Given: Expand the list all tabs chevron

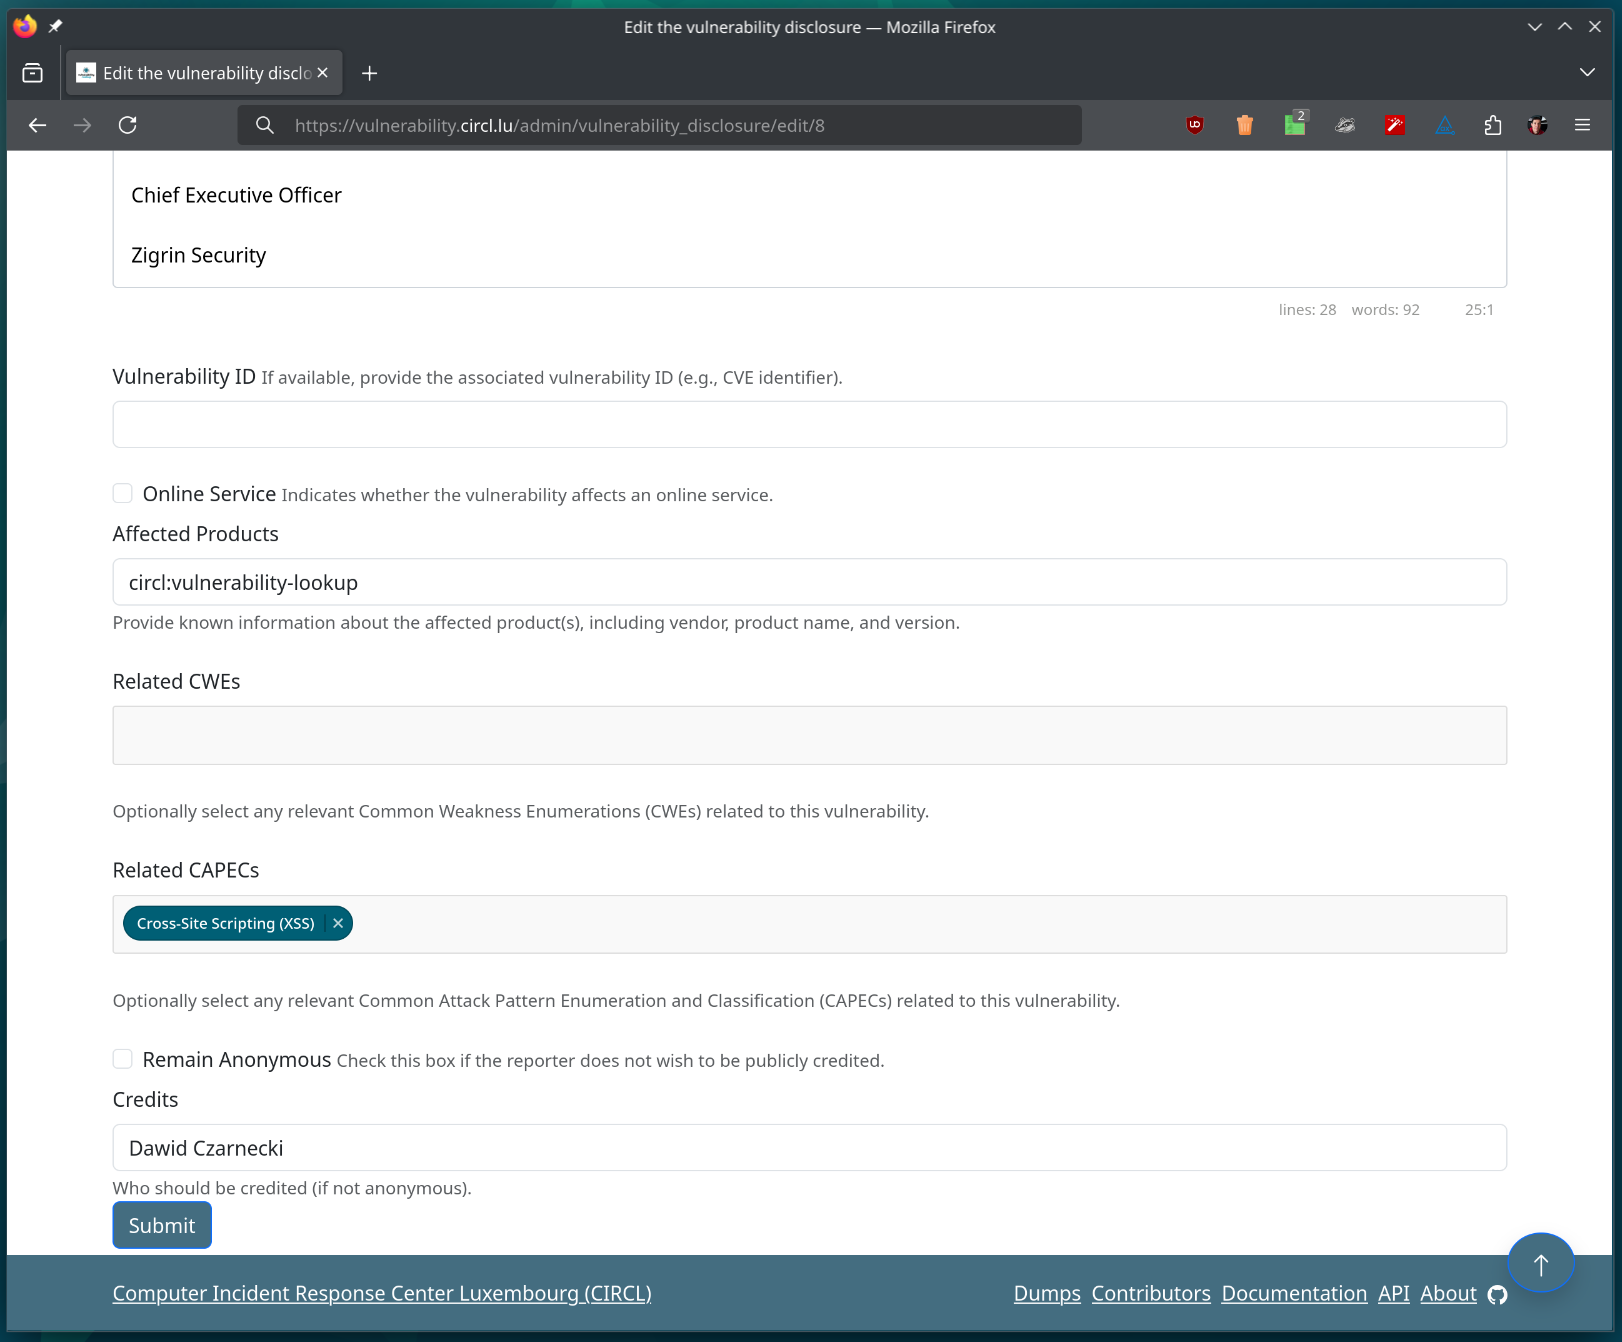Looking at the screenshot, I should [1586, 72].
